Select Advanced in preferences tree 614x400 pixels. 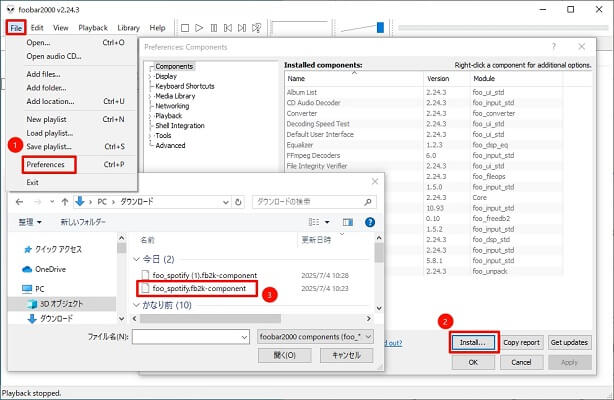coord(170,145)
